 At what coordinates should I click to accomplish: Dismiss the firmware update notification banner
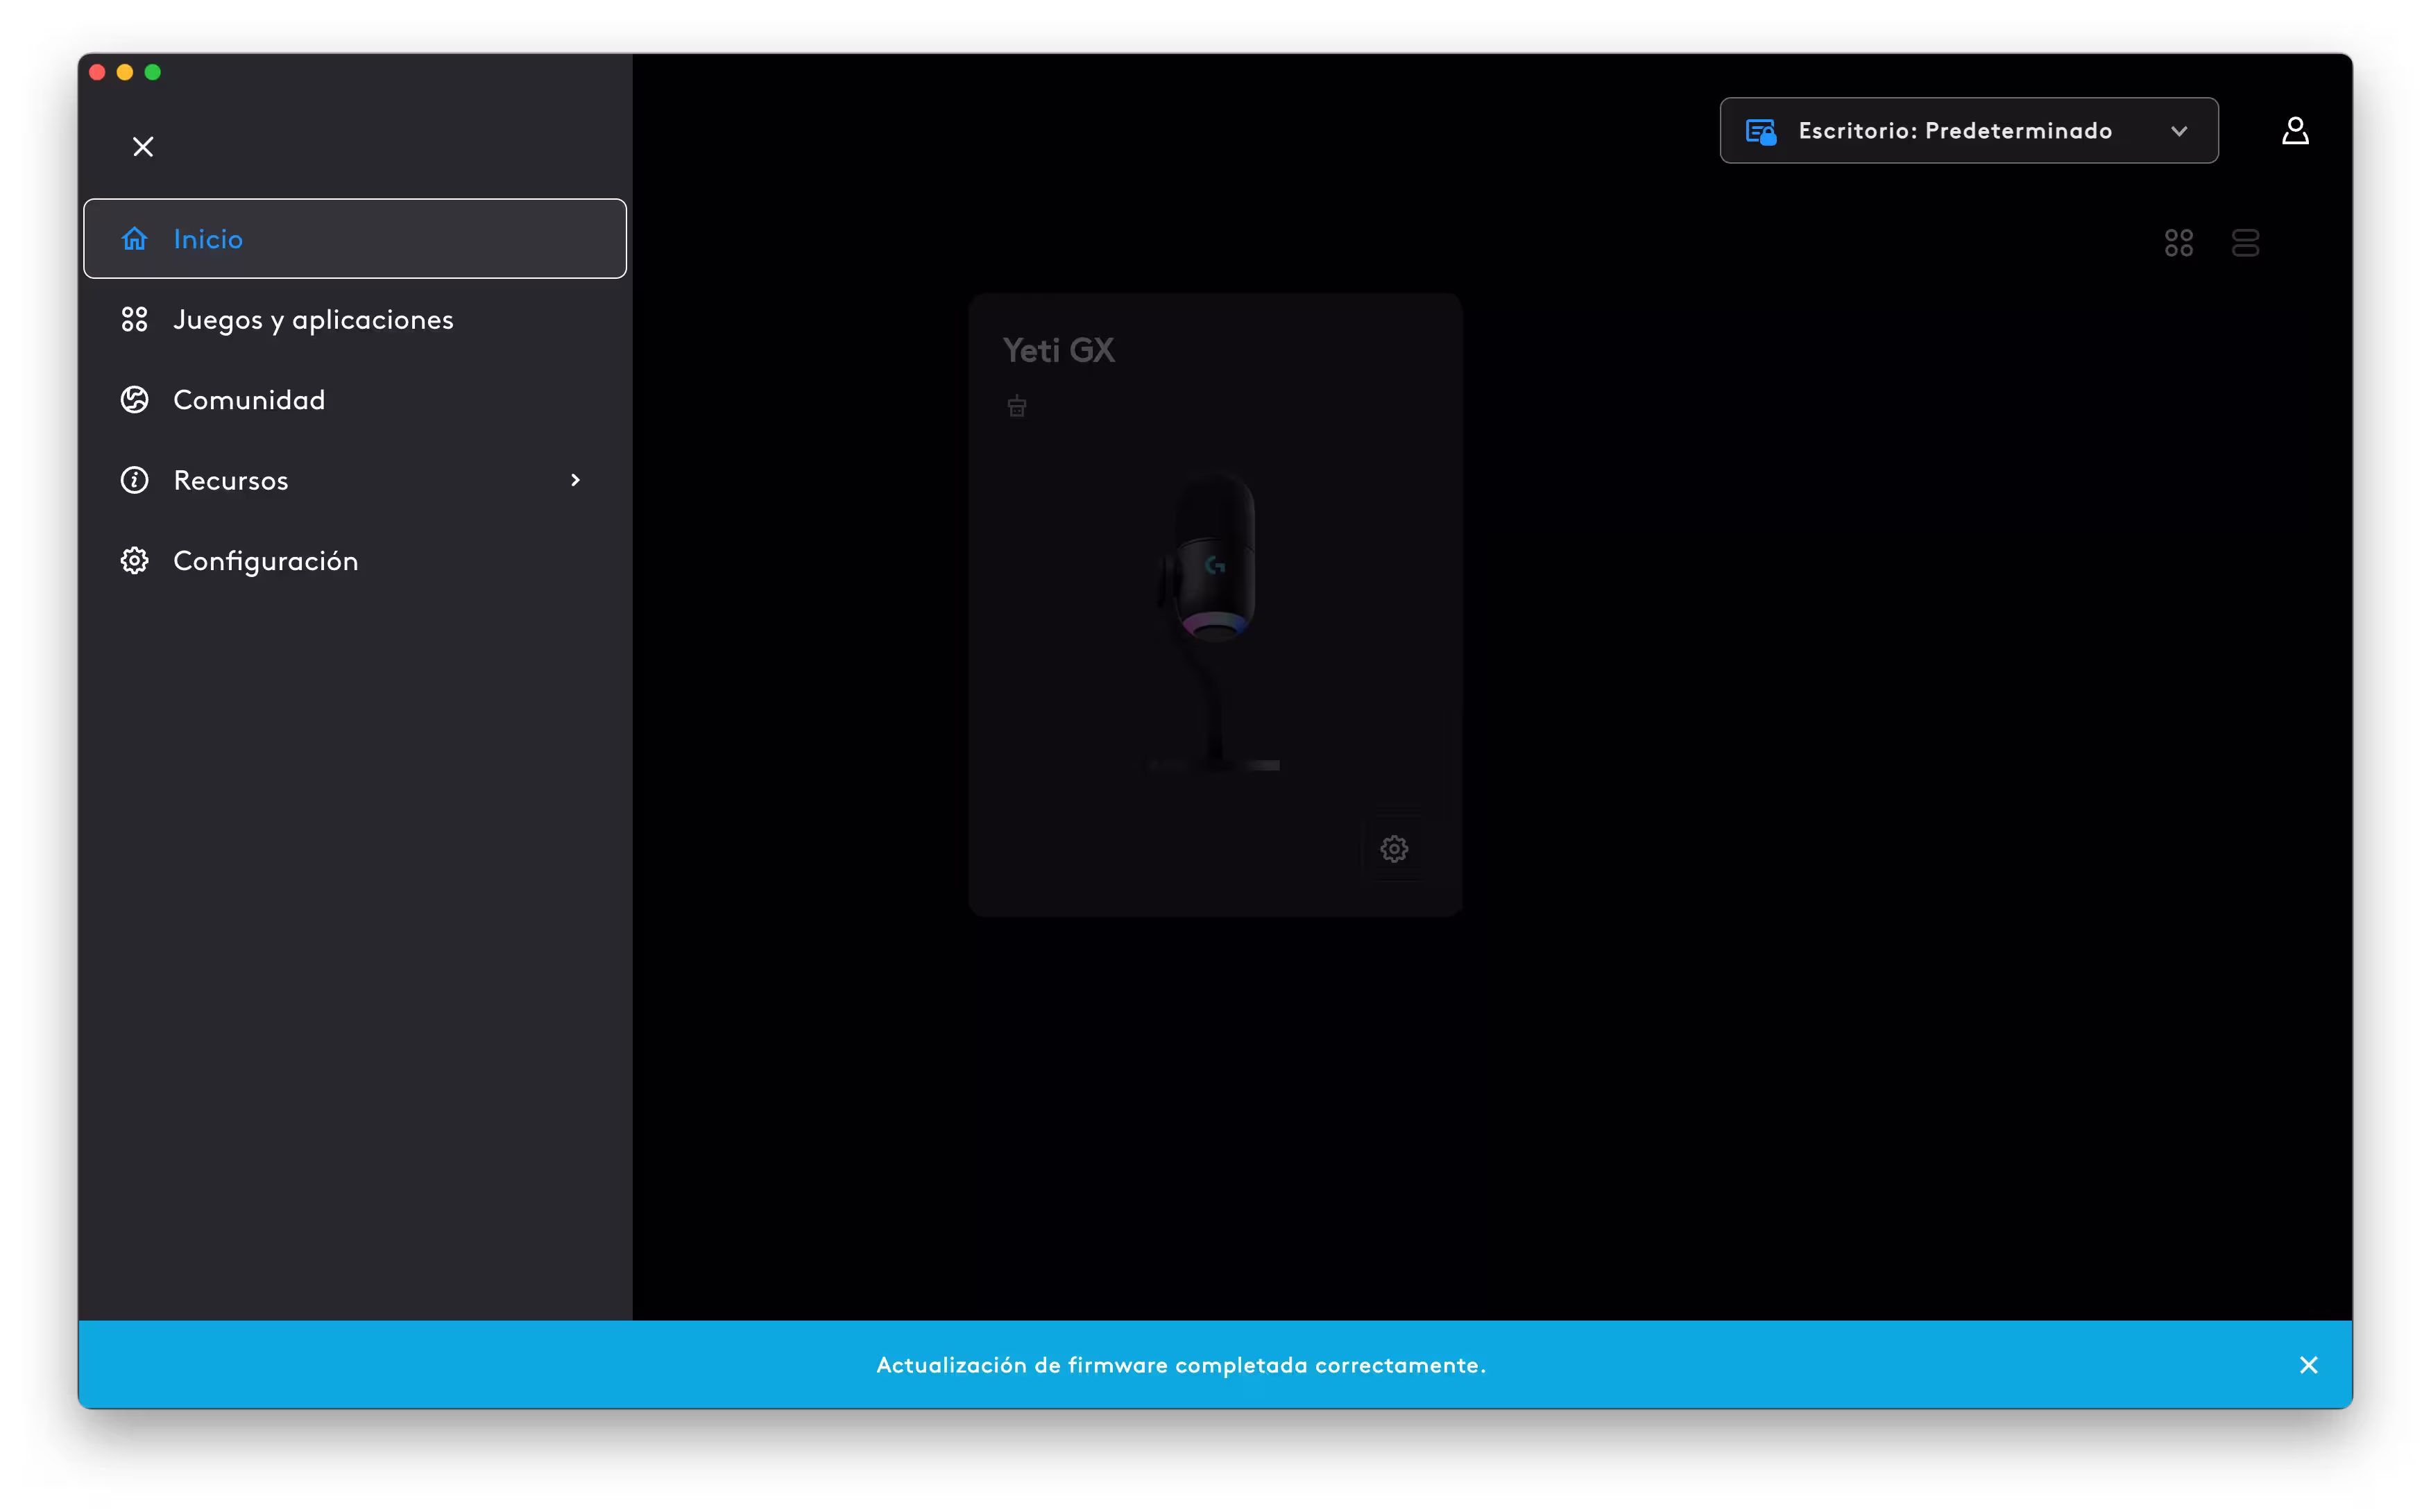click(2308, 1365)
